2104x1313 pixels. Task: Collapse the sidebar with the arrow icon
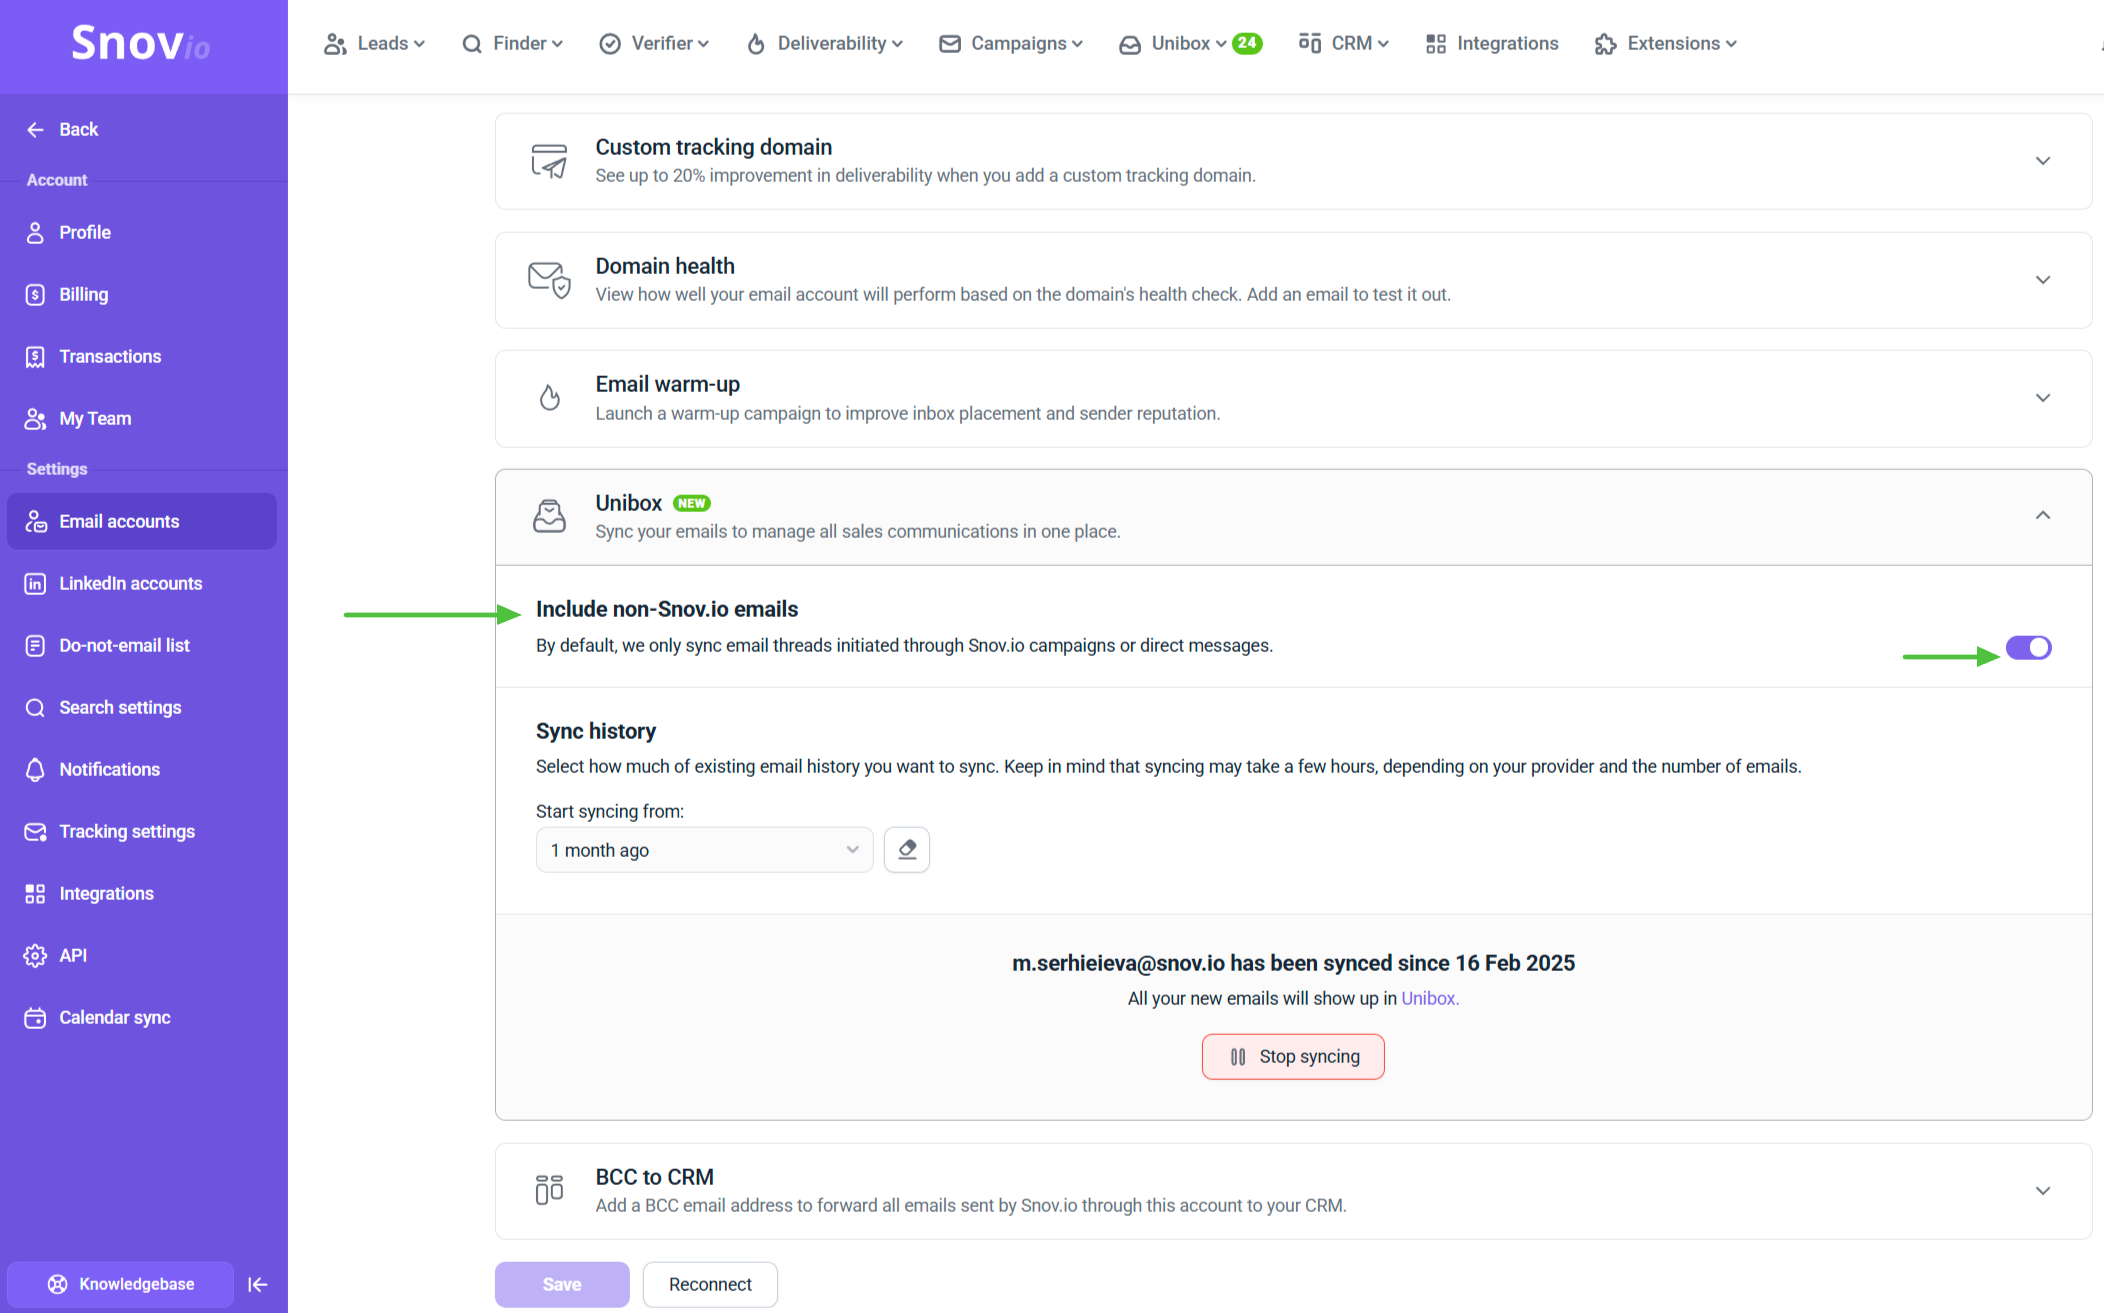pyautogui.click(x=257, y=1284)
